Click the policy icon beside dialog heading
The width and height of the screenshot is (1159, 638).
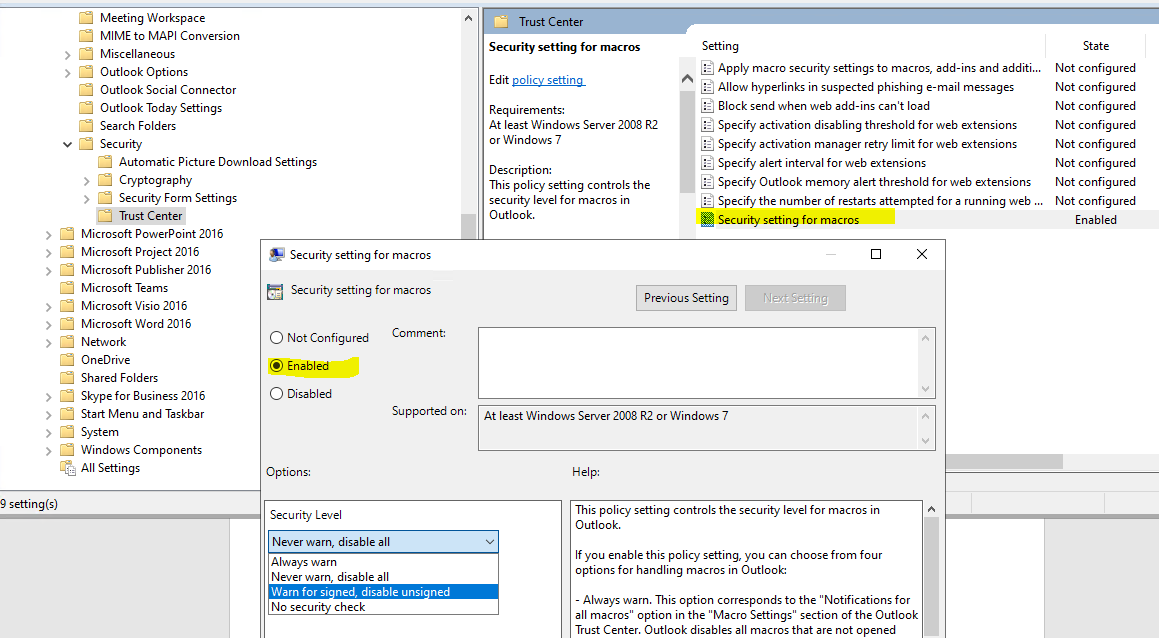pos(275,291)
